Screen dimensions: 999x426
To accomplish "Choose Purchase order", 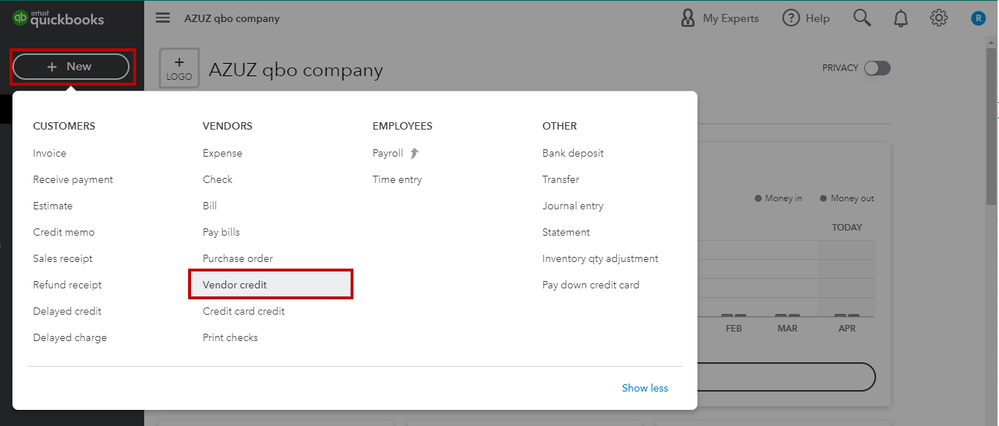I will (238, 259).
